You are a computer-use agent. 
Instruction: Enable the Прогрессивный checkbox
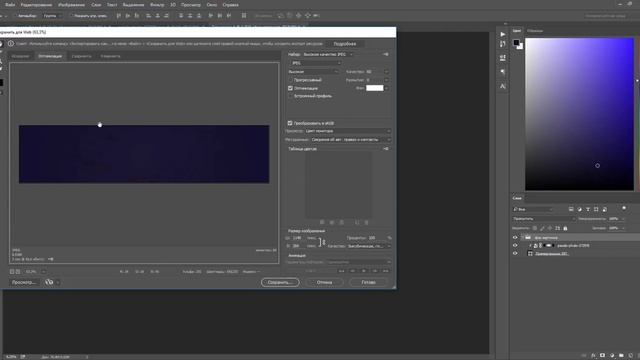click(290, 80)
